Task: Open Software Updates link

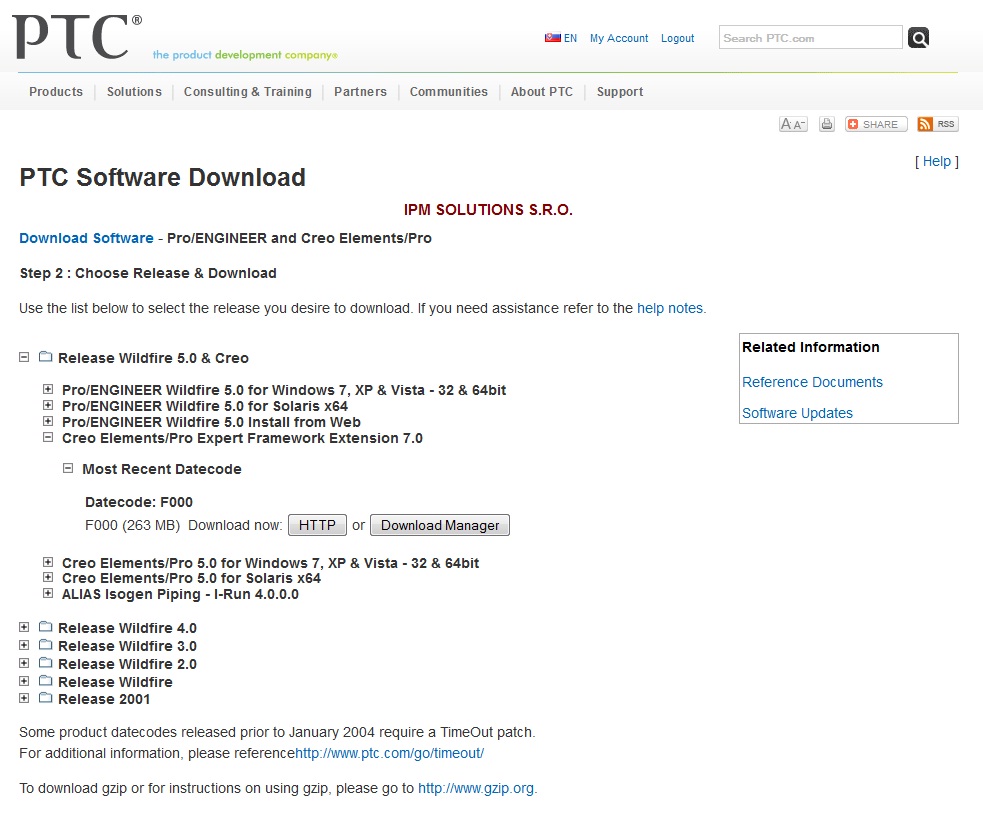Action: coord(797,413)
